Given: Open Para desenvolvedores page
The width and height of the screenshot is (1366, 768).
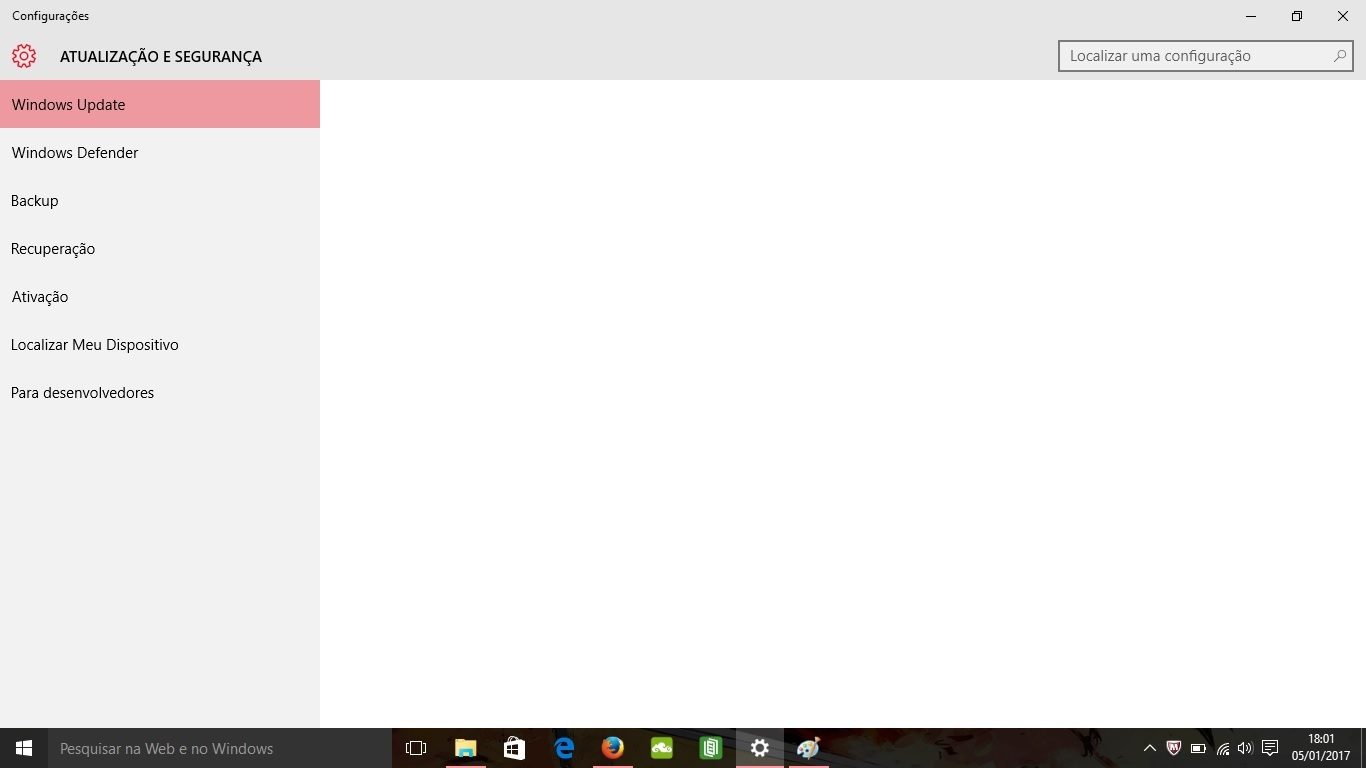Looking at the screenshot, I should tap(160, 392).
